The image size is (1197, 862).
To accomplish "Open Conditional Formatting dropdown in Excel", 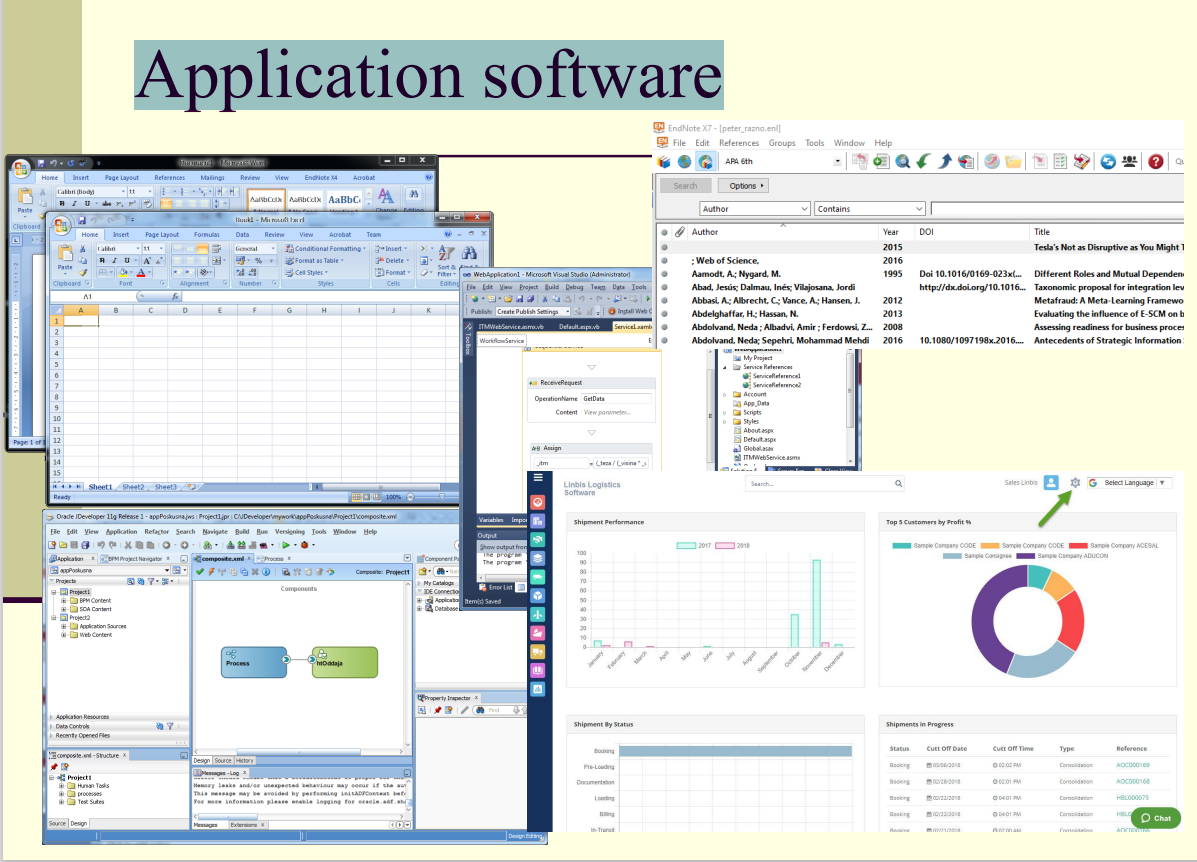I will (326, 248).
